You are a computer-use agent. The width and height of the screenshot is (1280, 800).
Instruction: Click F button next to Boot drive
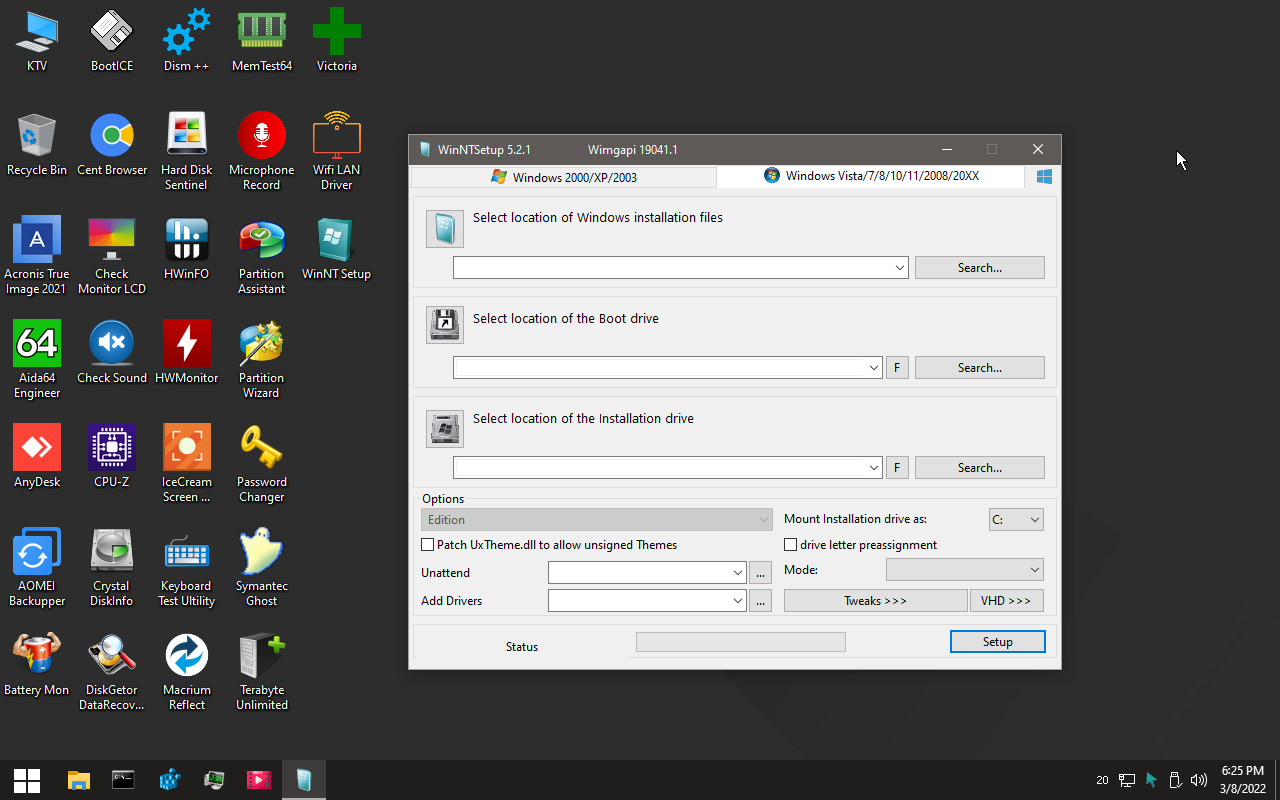[x=897, y=368]
